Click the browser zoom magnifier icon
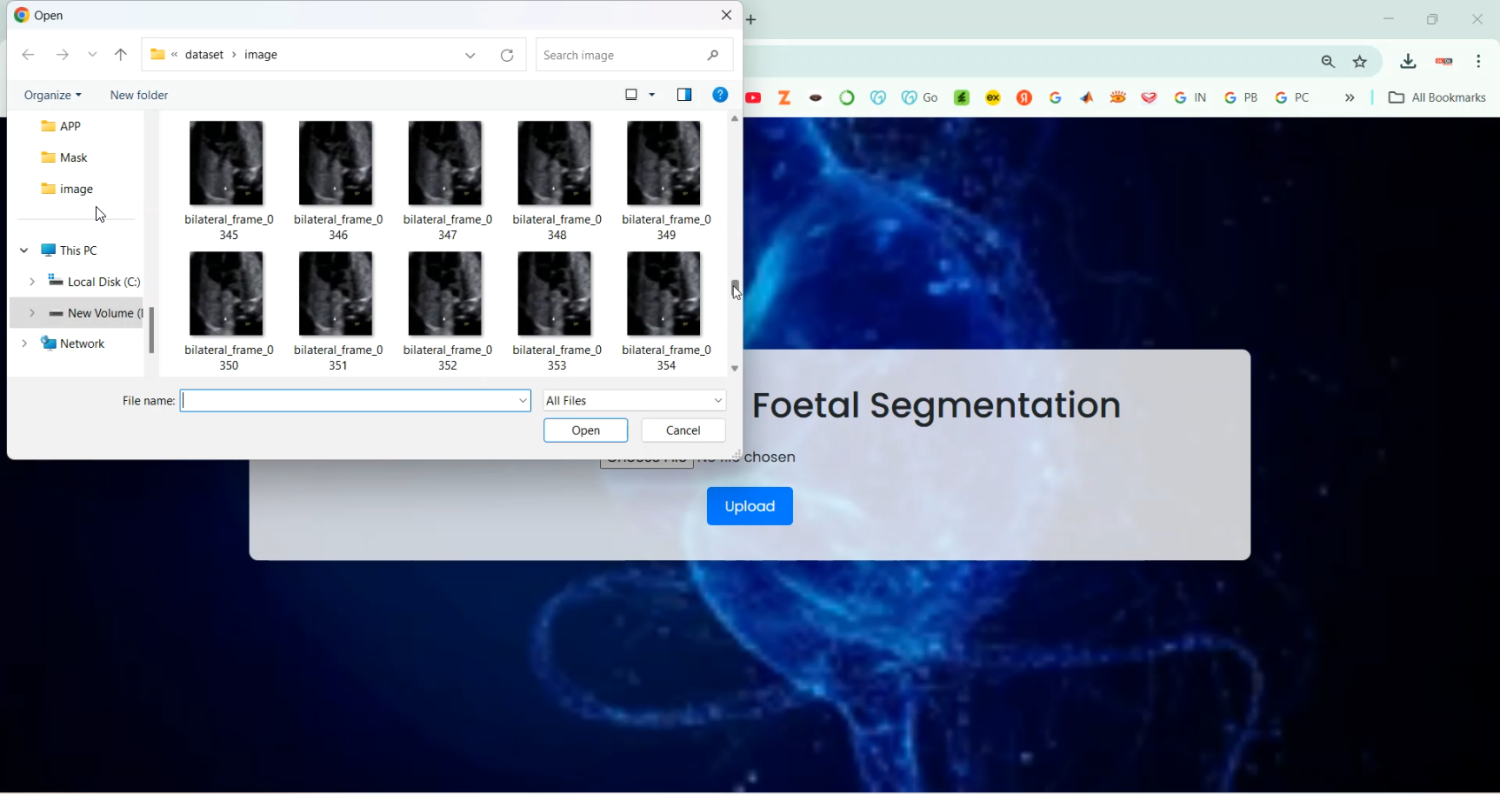 click(x=1328, y=62)
